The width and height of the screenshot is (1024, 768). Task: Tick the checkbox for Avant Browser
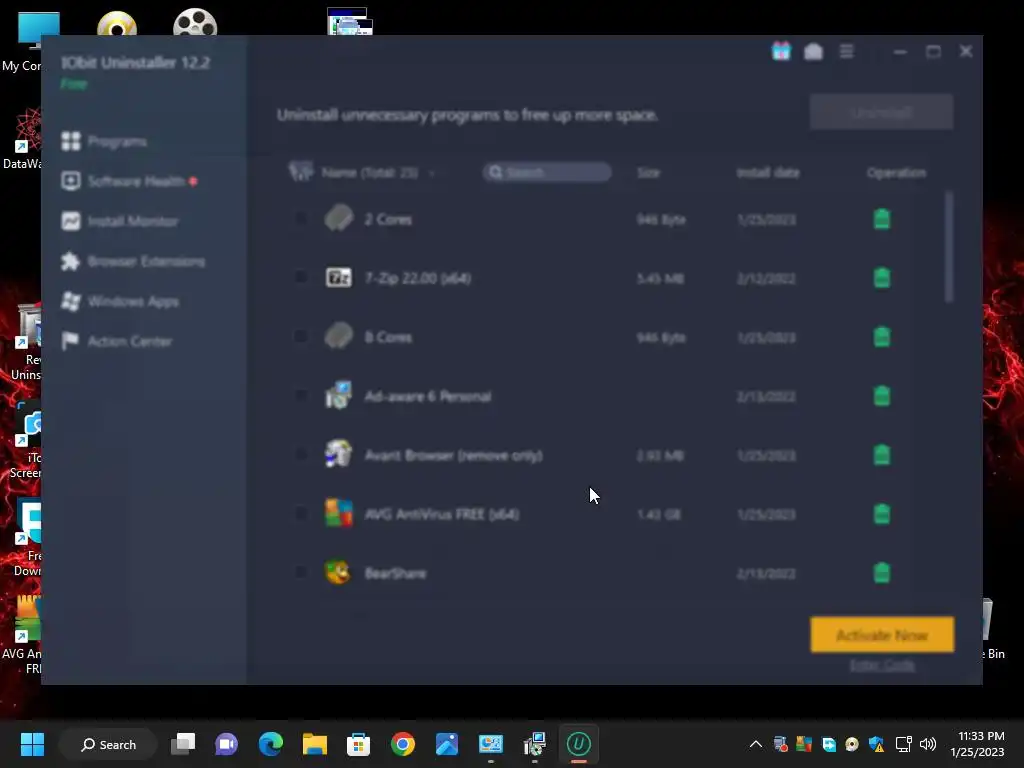(300, 455)
